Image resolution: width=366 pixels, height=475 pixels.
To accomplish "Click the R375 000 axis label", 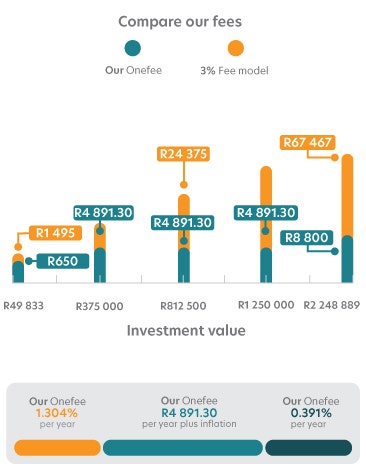I will (x=99, y=306).
